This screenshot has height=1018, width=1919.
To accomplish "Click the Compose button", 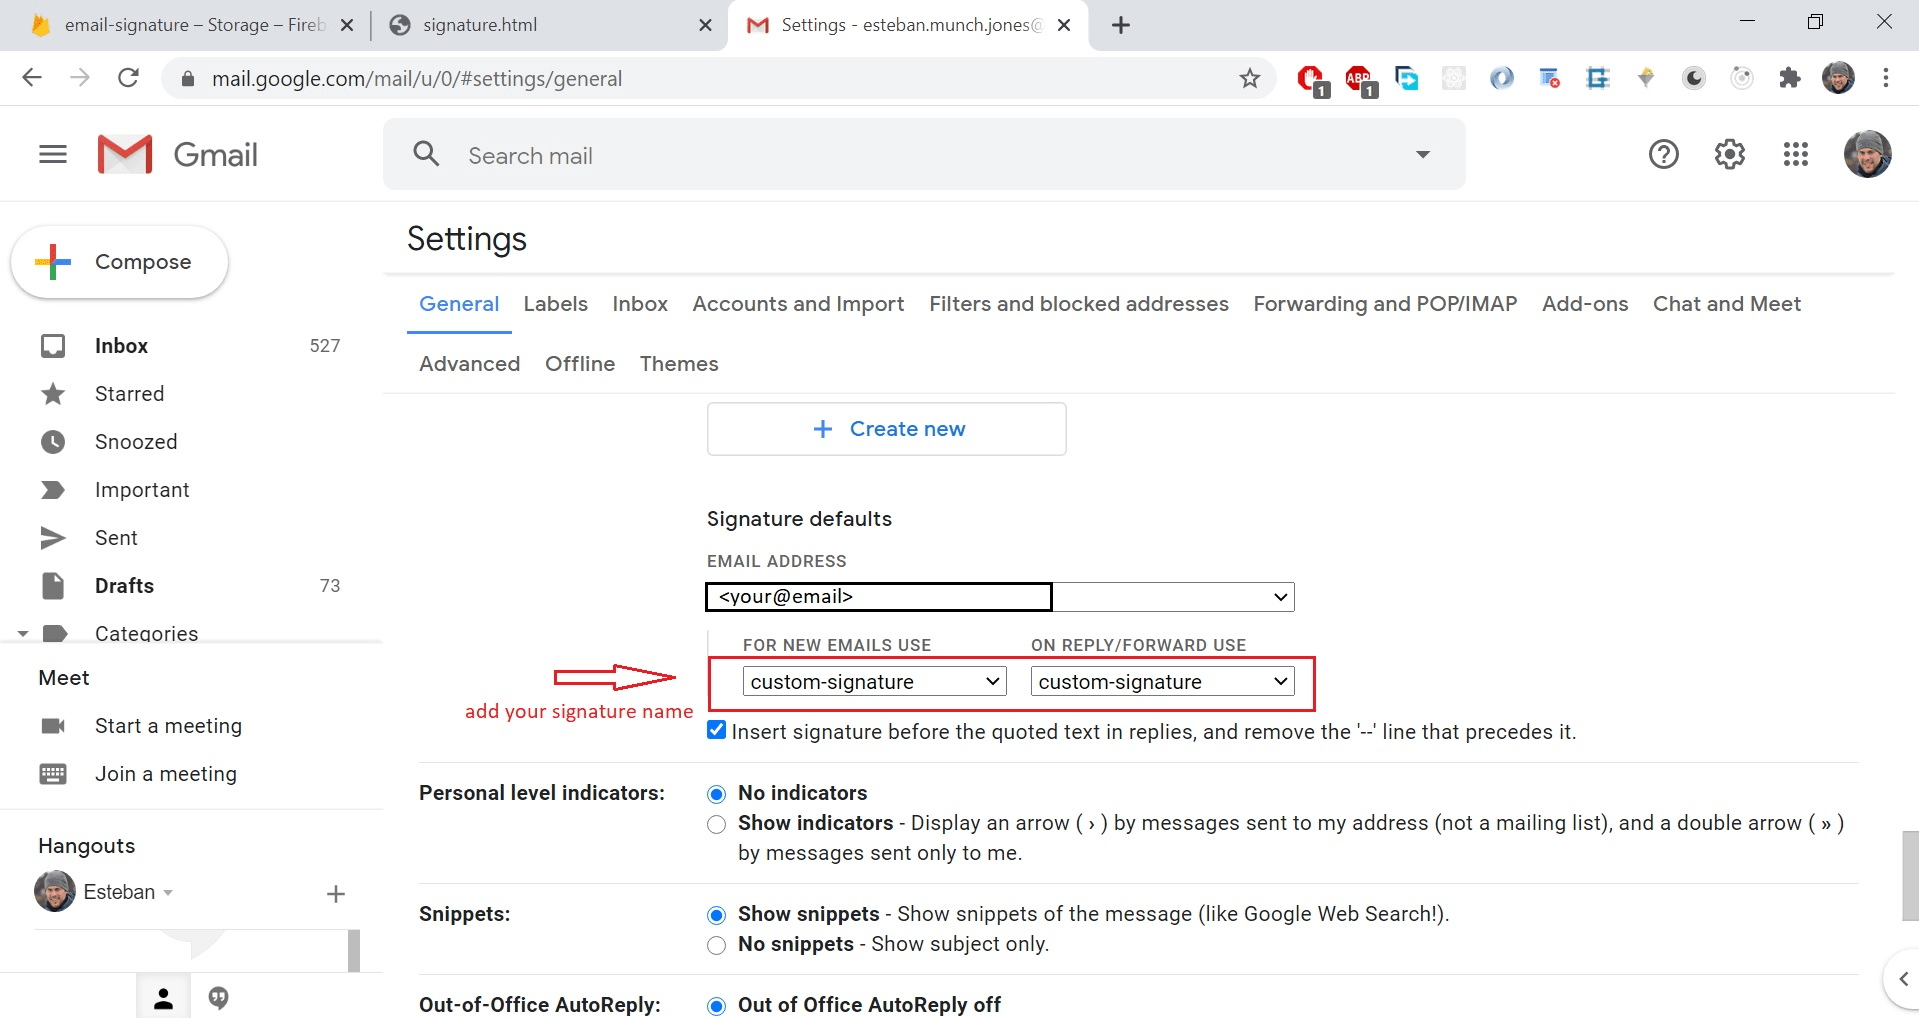I will tap(119, 261).
